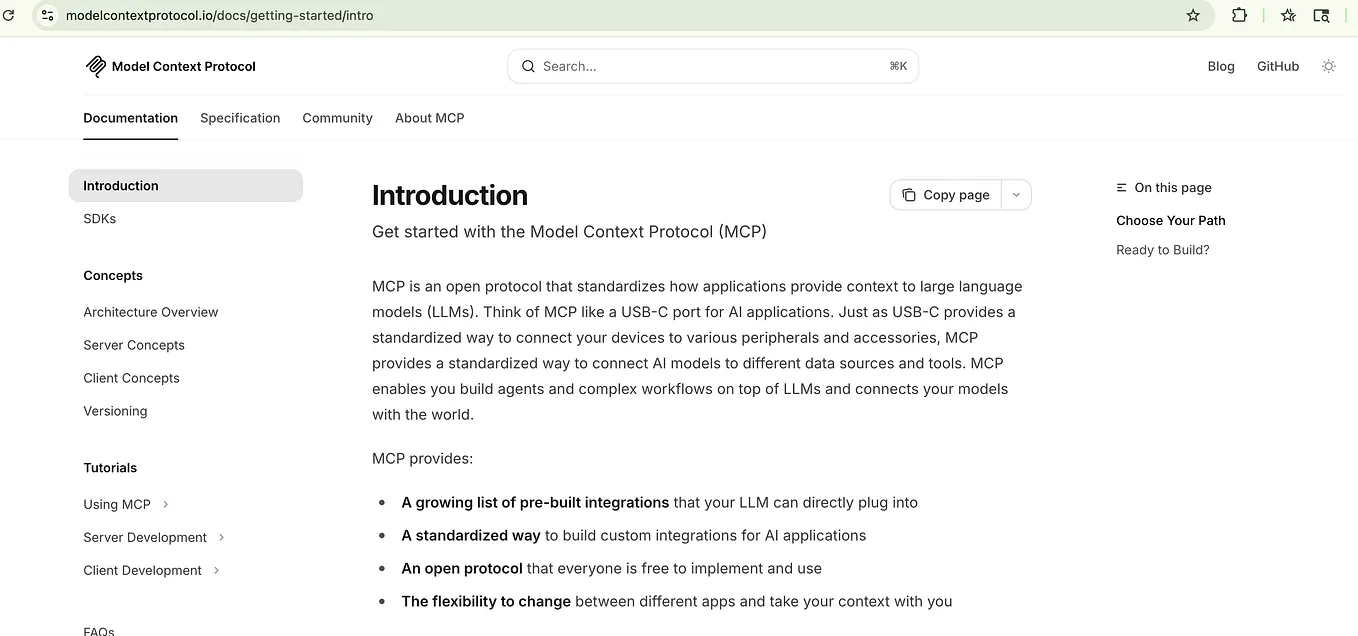Viewport: 1358px width, 636px height.
Task: Switch to the Specification tab
Action: 240,118
